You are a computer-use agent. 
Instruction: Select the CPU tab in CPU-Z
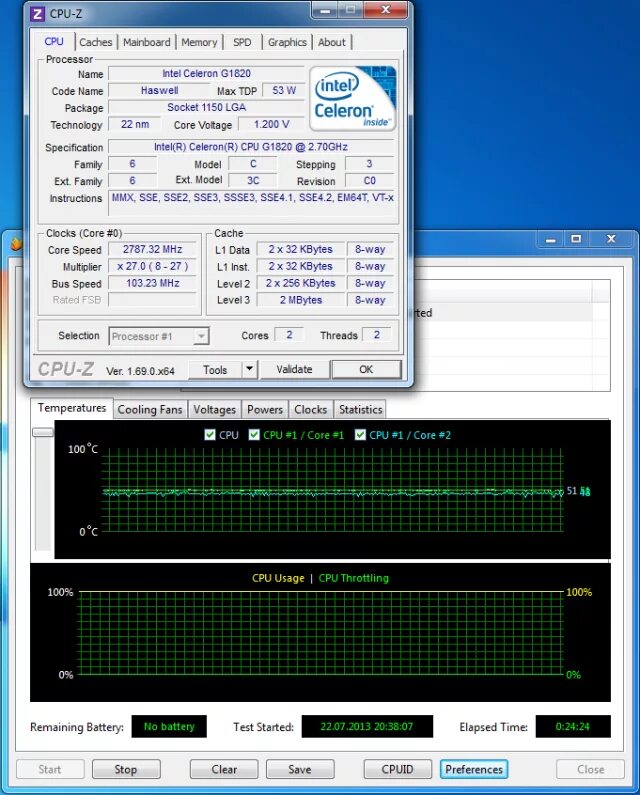(x=54, y=42)
